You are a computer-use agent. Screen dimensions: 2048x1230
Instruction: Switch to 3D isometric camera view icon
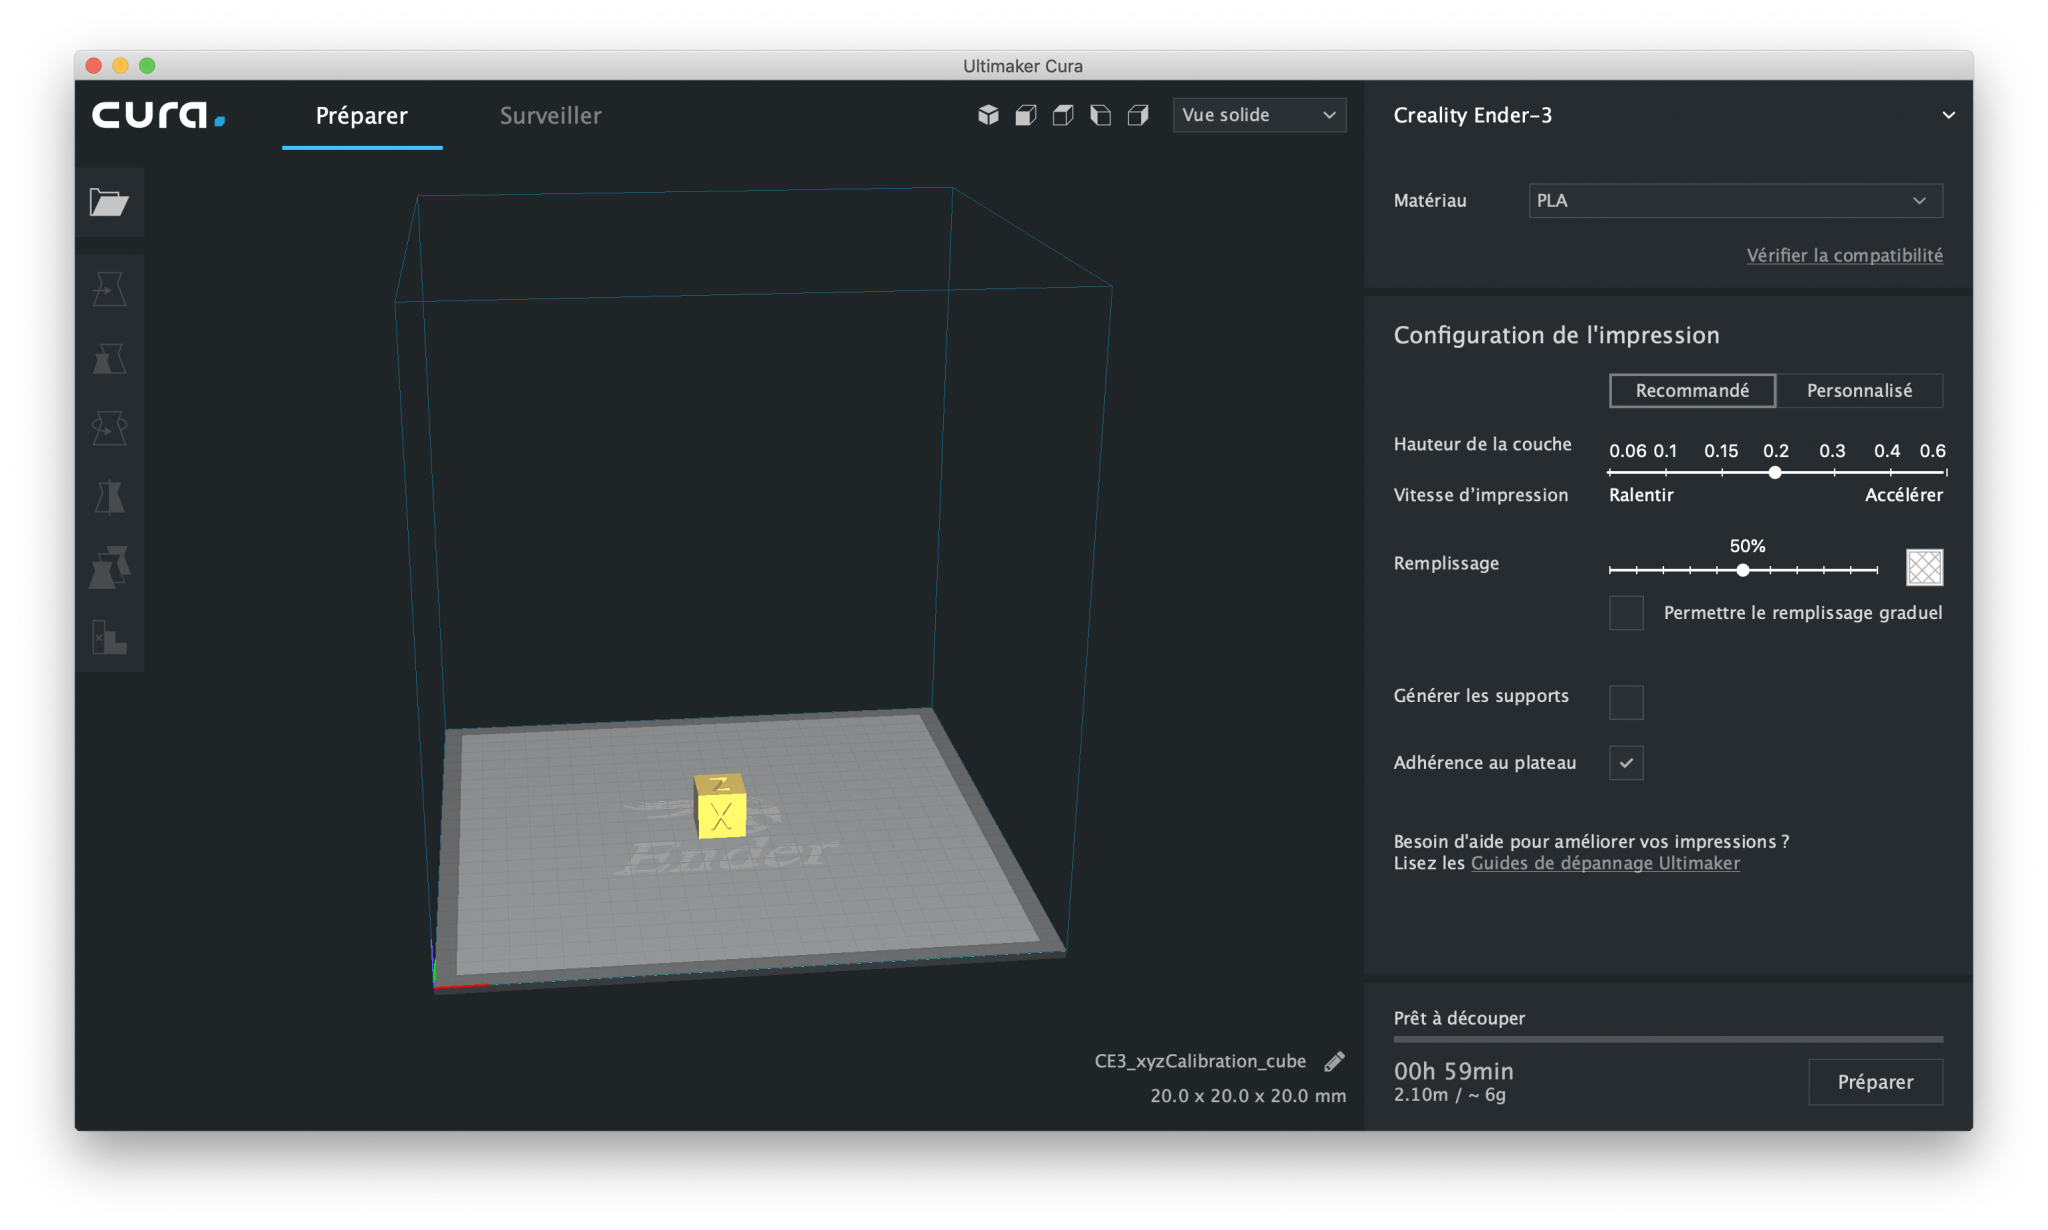click(988, 115)
